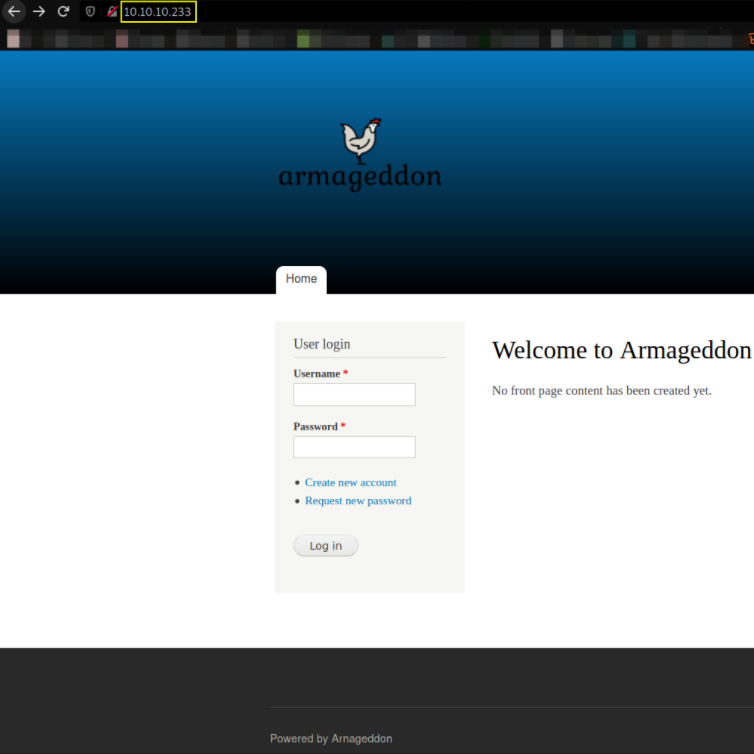
Task: Click the browser forward arrow
Action: click(39, 12)
